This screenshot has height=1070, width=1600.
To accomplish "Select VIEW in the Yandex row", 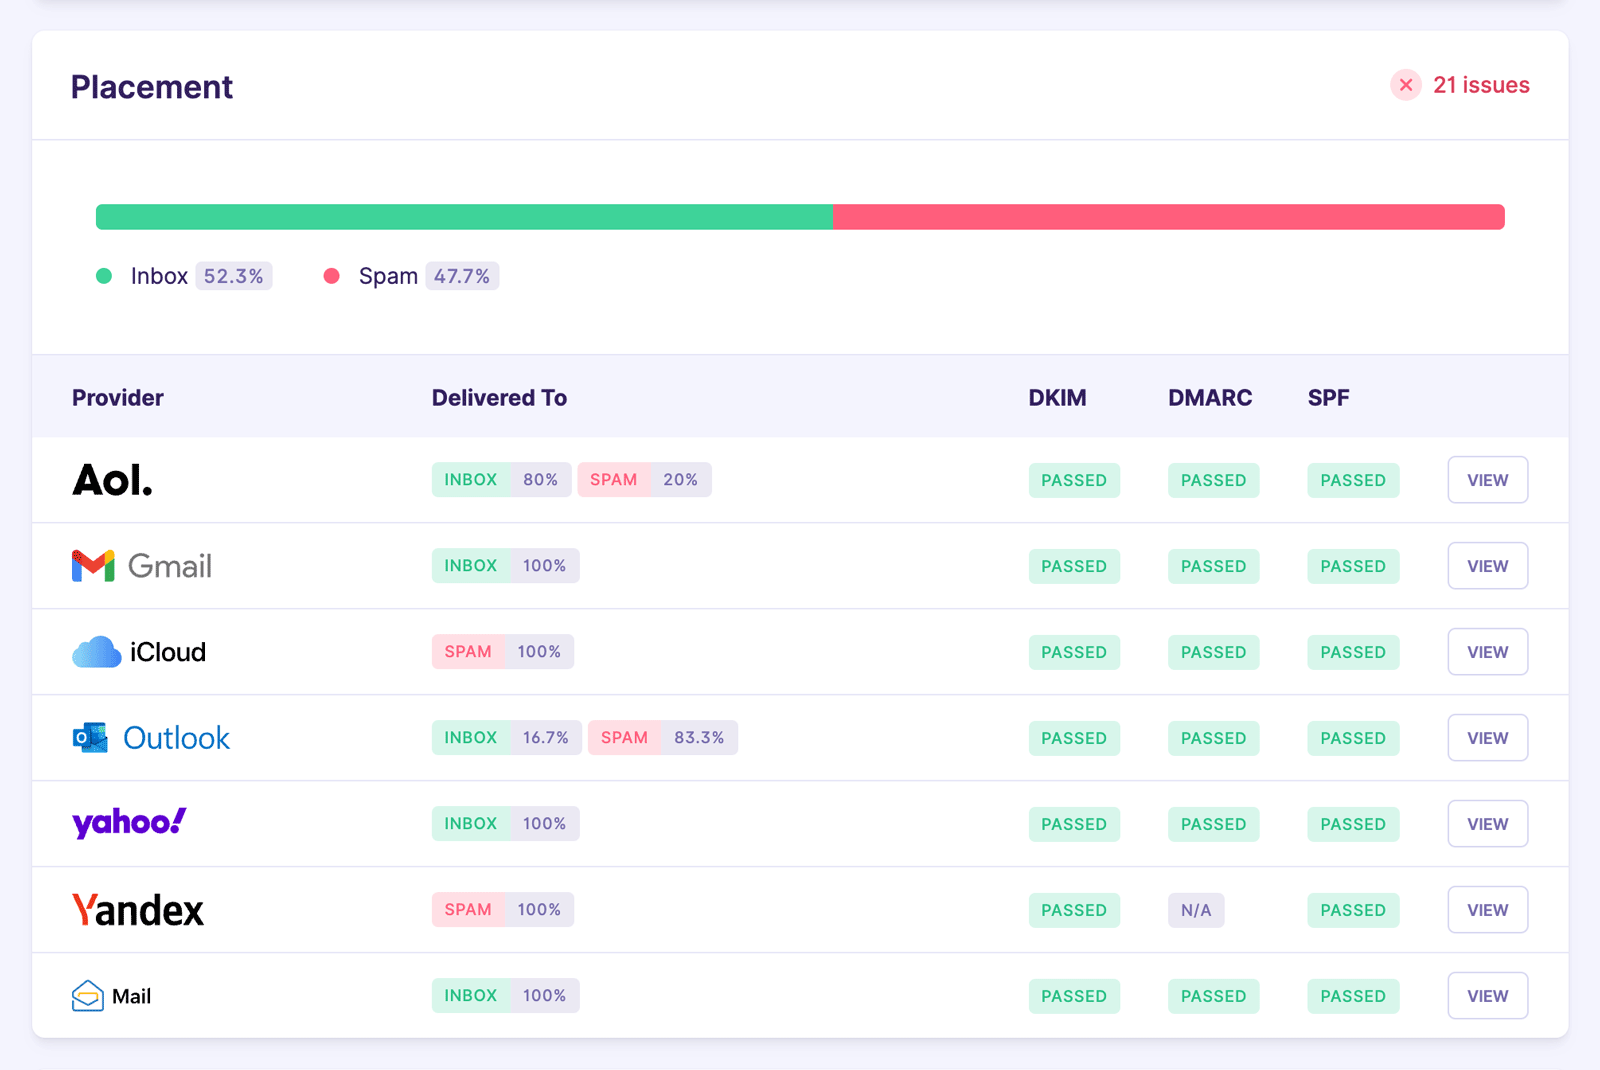I will tap(1487, 910).
